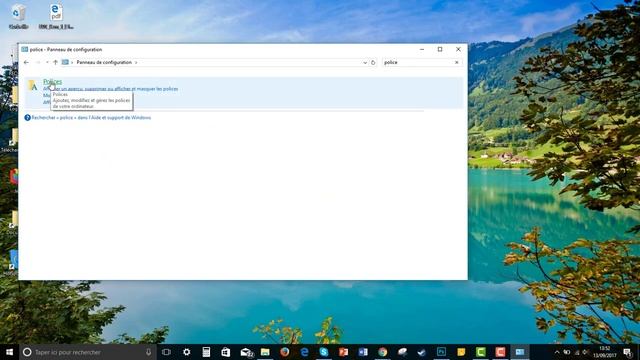Minimize the Panneau de configuration window

422,49
